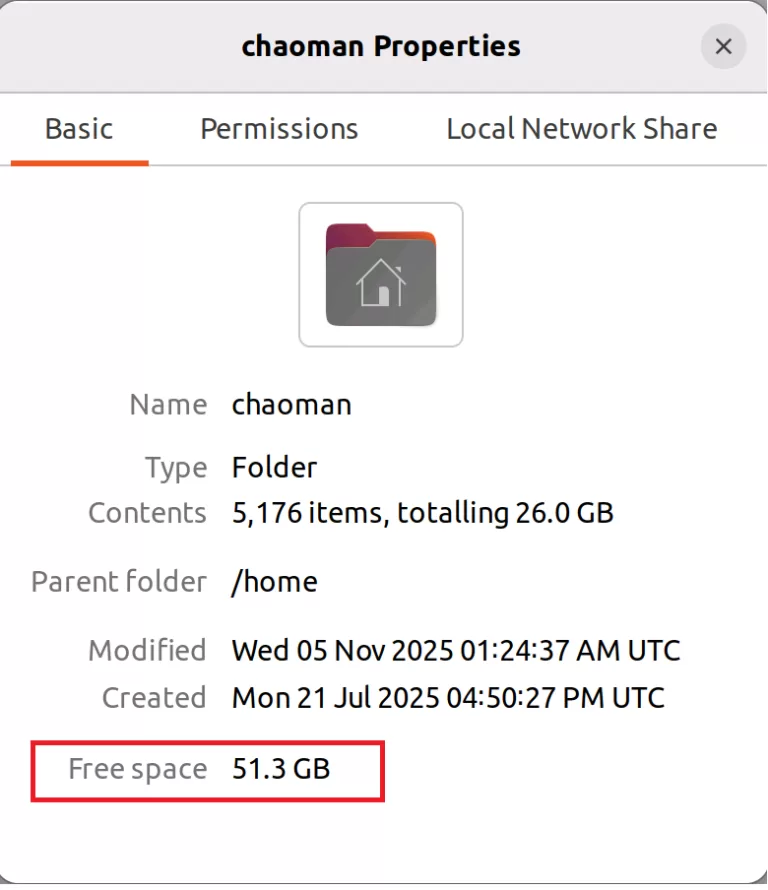
Task: Click the Created date value
Action: [447, 697]
